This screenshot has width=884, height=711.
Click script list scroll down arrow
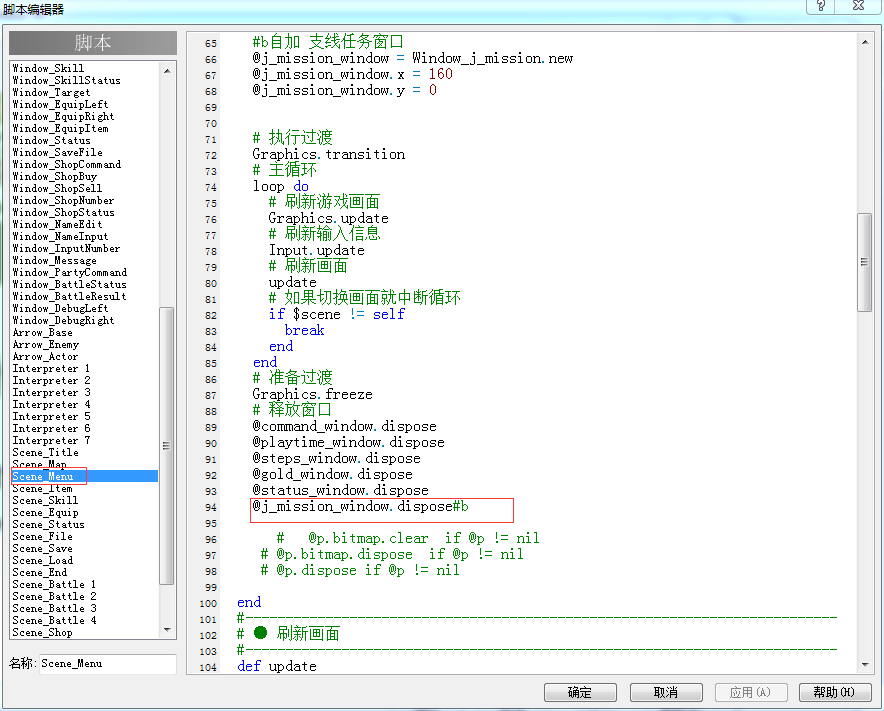167,630
